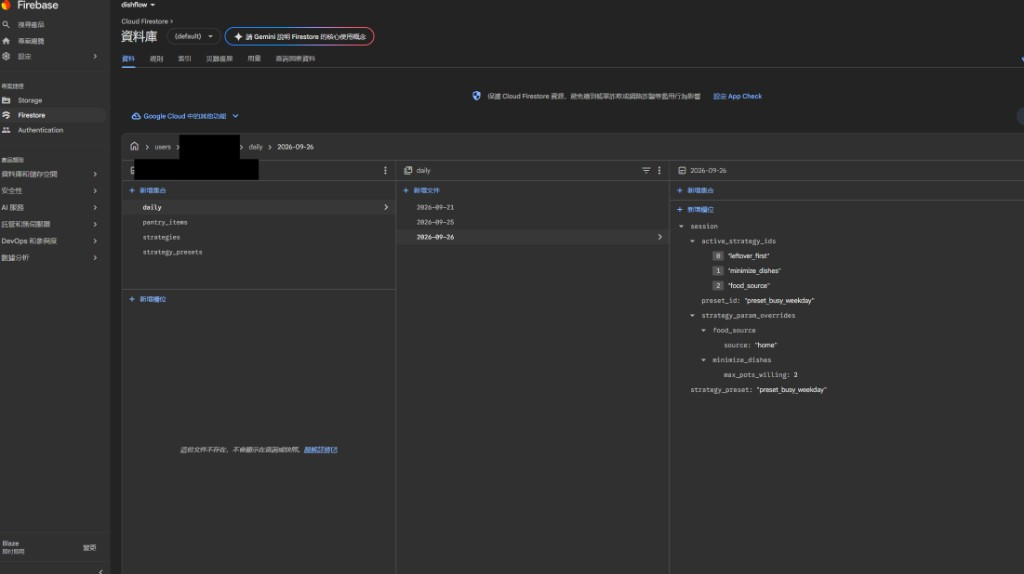Open project overview via home icon in sidebar
The width and height of the screenshot is (1024, 574).
6,40
